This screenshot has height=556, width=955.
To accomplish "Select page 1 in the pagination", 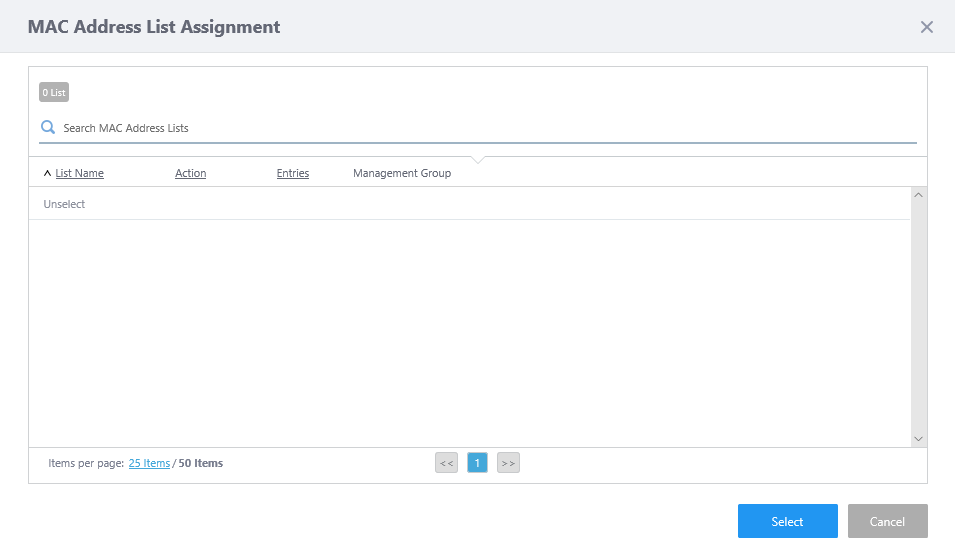I will tap(477, 463).
